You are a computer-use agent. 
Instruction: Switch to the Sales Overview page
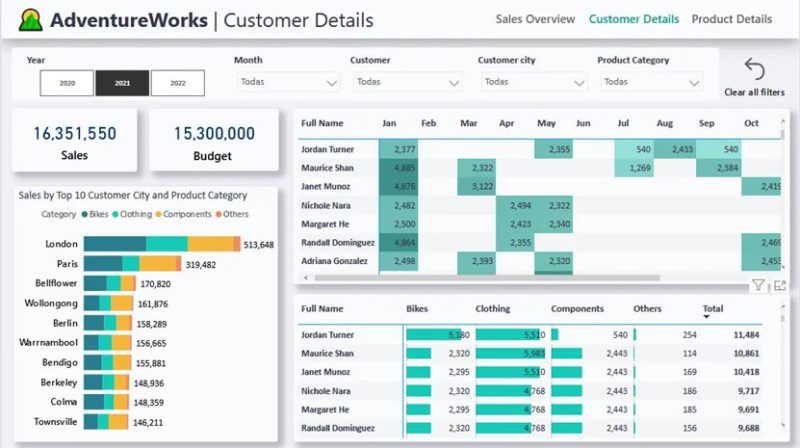(x=535, y=19)
